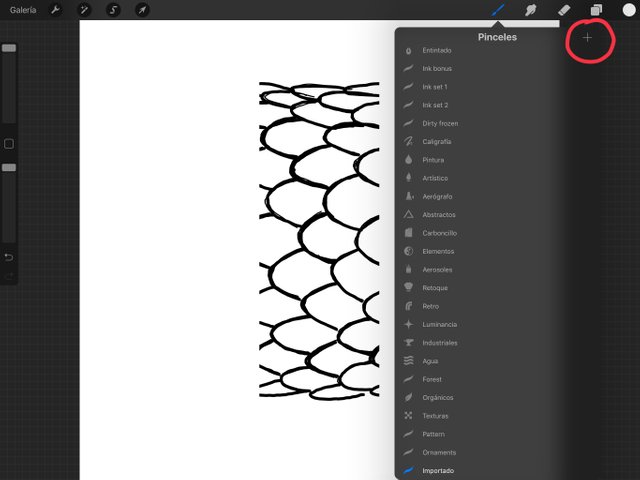Activate the Transform arrow tool
Screen dimensions: 640x480
point(142,10)
